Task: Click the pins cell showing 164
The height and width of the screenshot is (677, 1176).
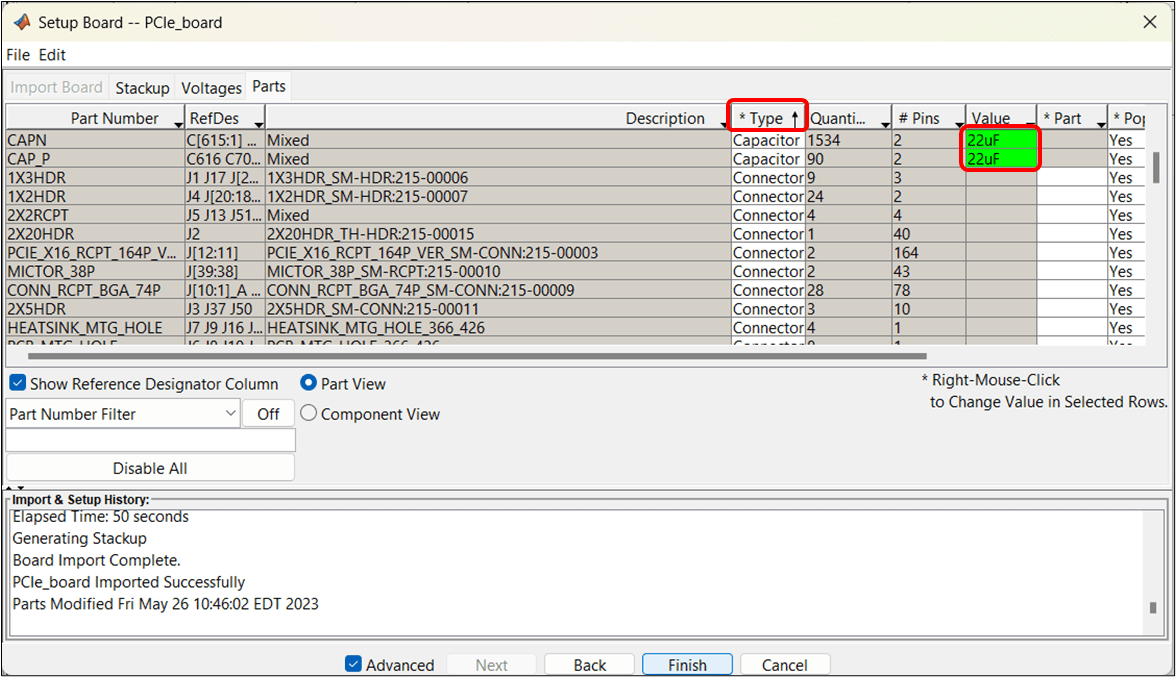Action: (x=928, y=253)
